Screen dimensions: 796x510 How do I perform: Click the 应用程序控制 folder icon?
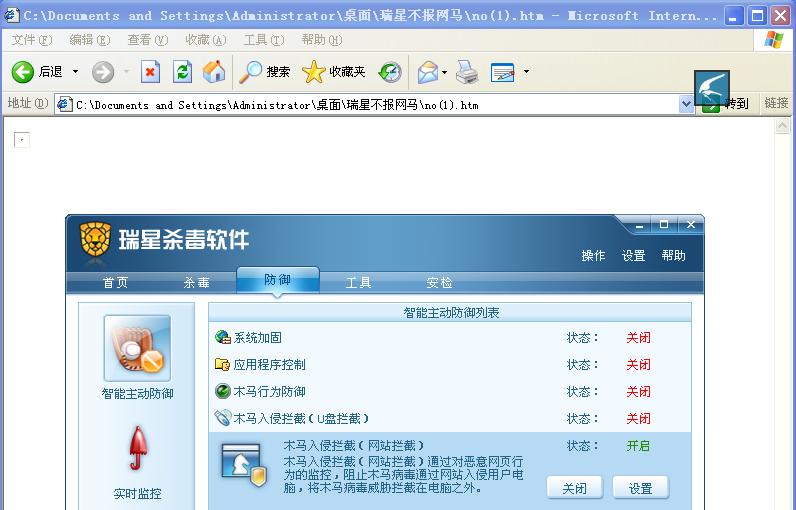coord(222,364)
